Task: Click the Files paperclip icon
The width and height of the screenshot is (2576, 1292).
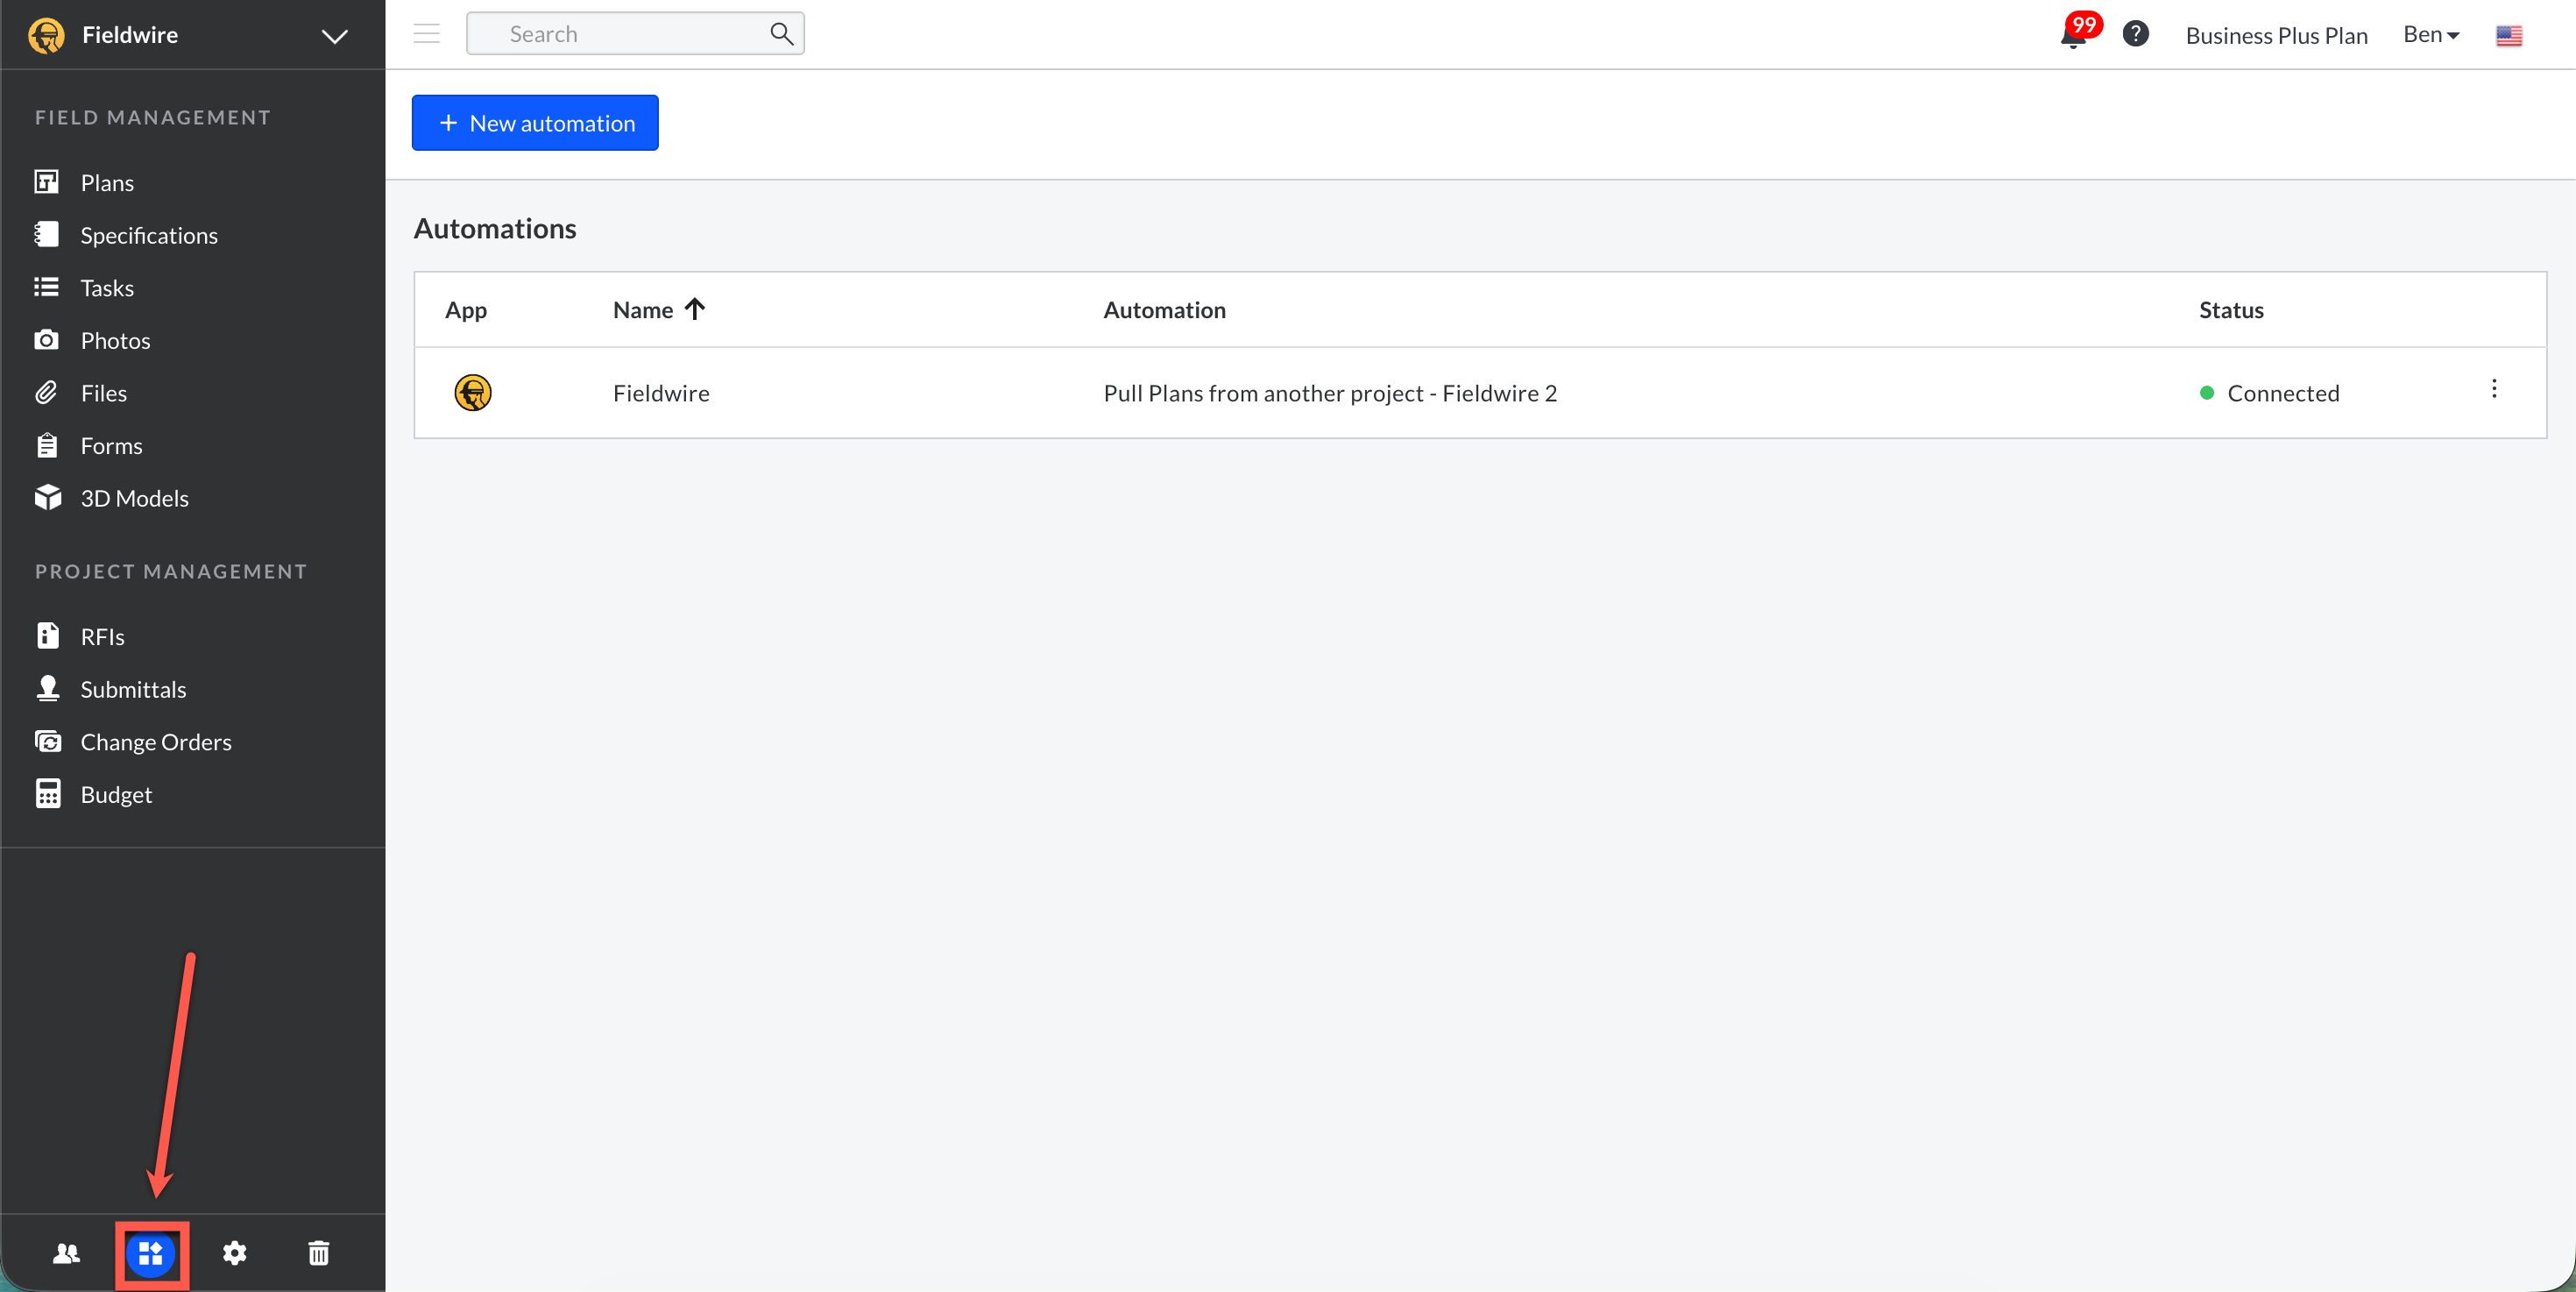Action: click(46, 392)
